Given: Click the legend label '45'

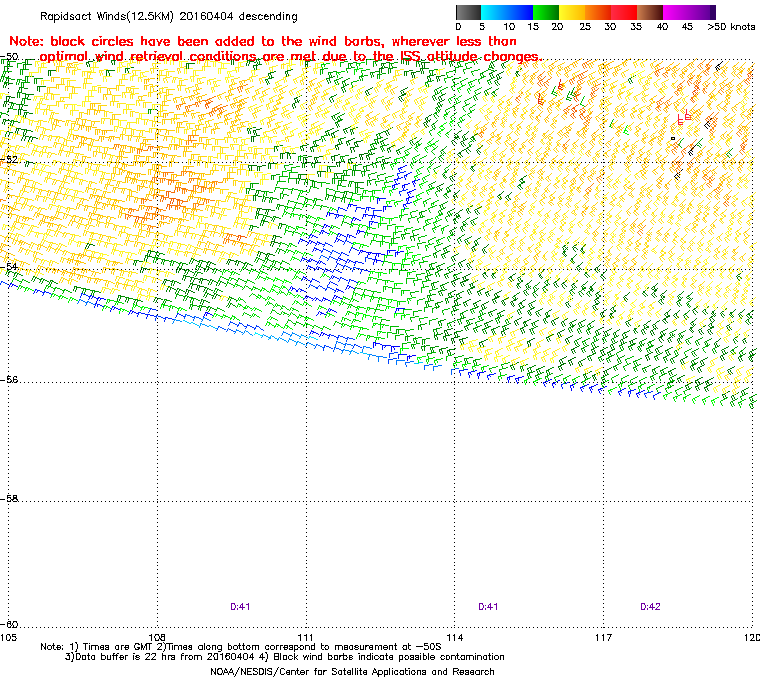Looking at the screenshot, I should (x=687, y=27).
